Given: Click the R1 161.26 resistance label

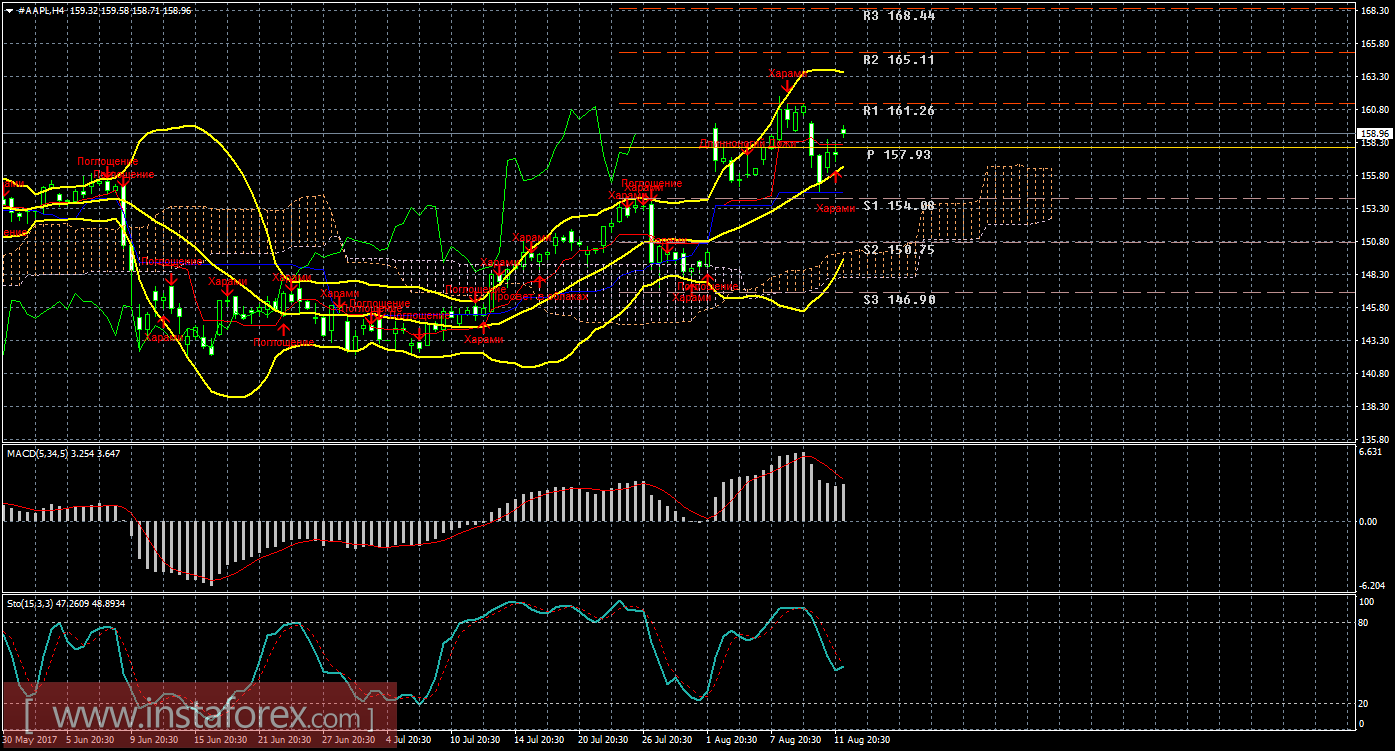Looking at the screenshot, I should point(898,111).
